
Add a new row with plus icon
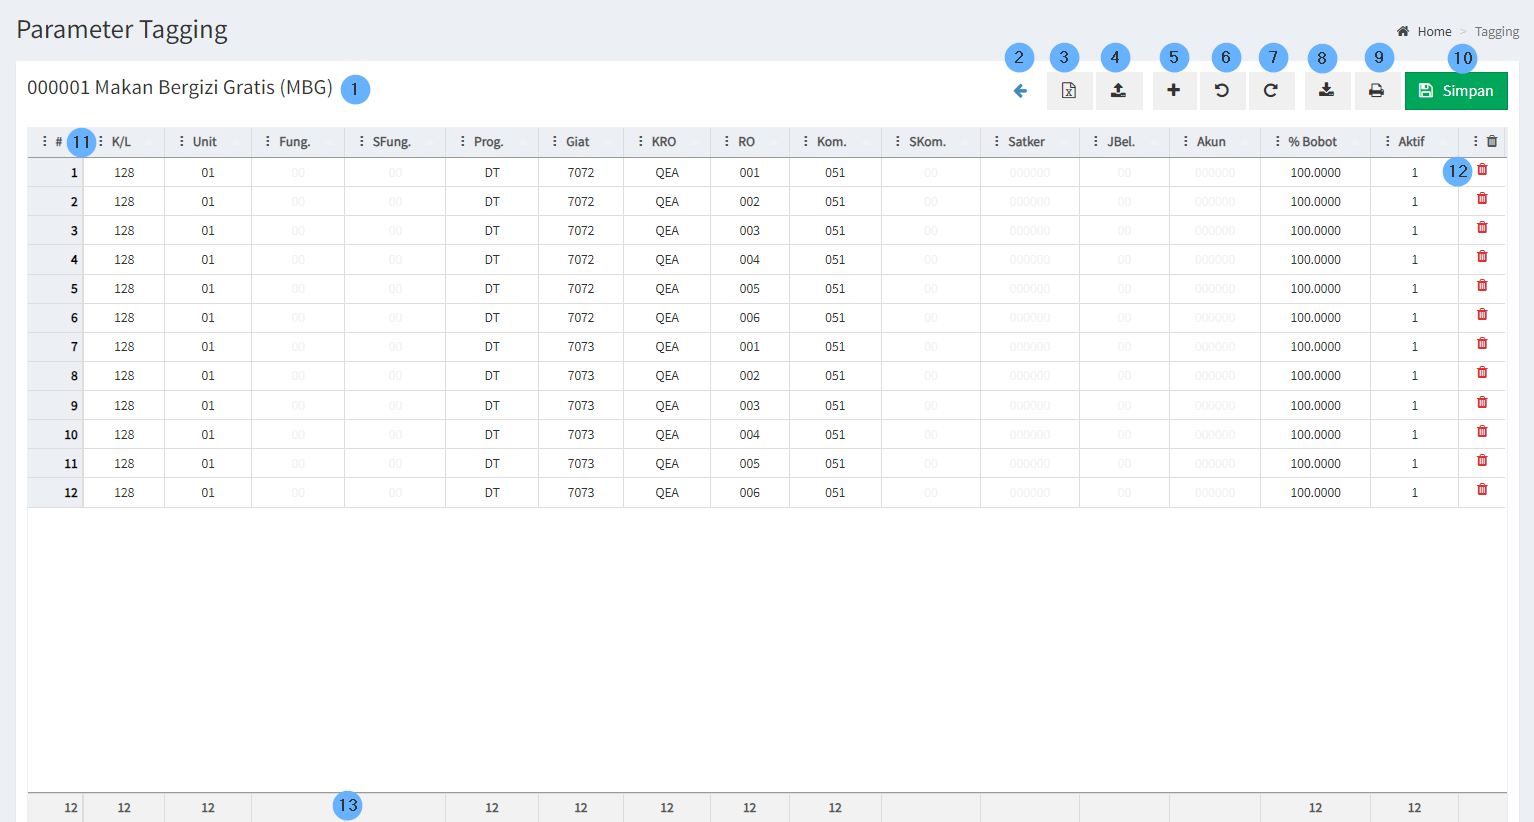pos(1174,91)
